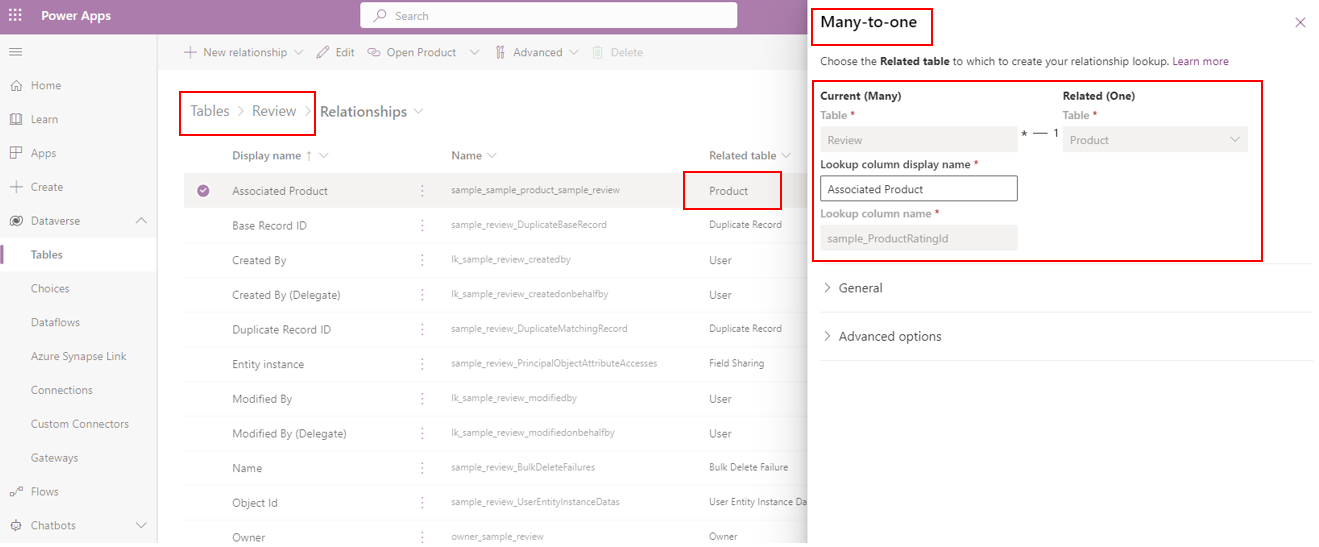
Task: Select Choices in the sidebar
Action: [50, 289]
